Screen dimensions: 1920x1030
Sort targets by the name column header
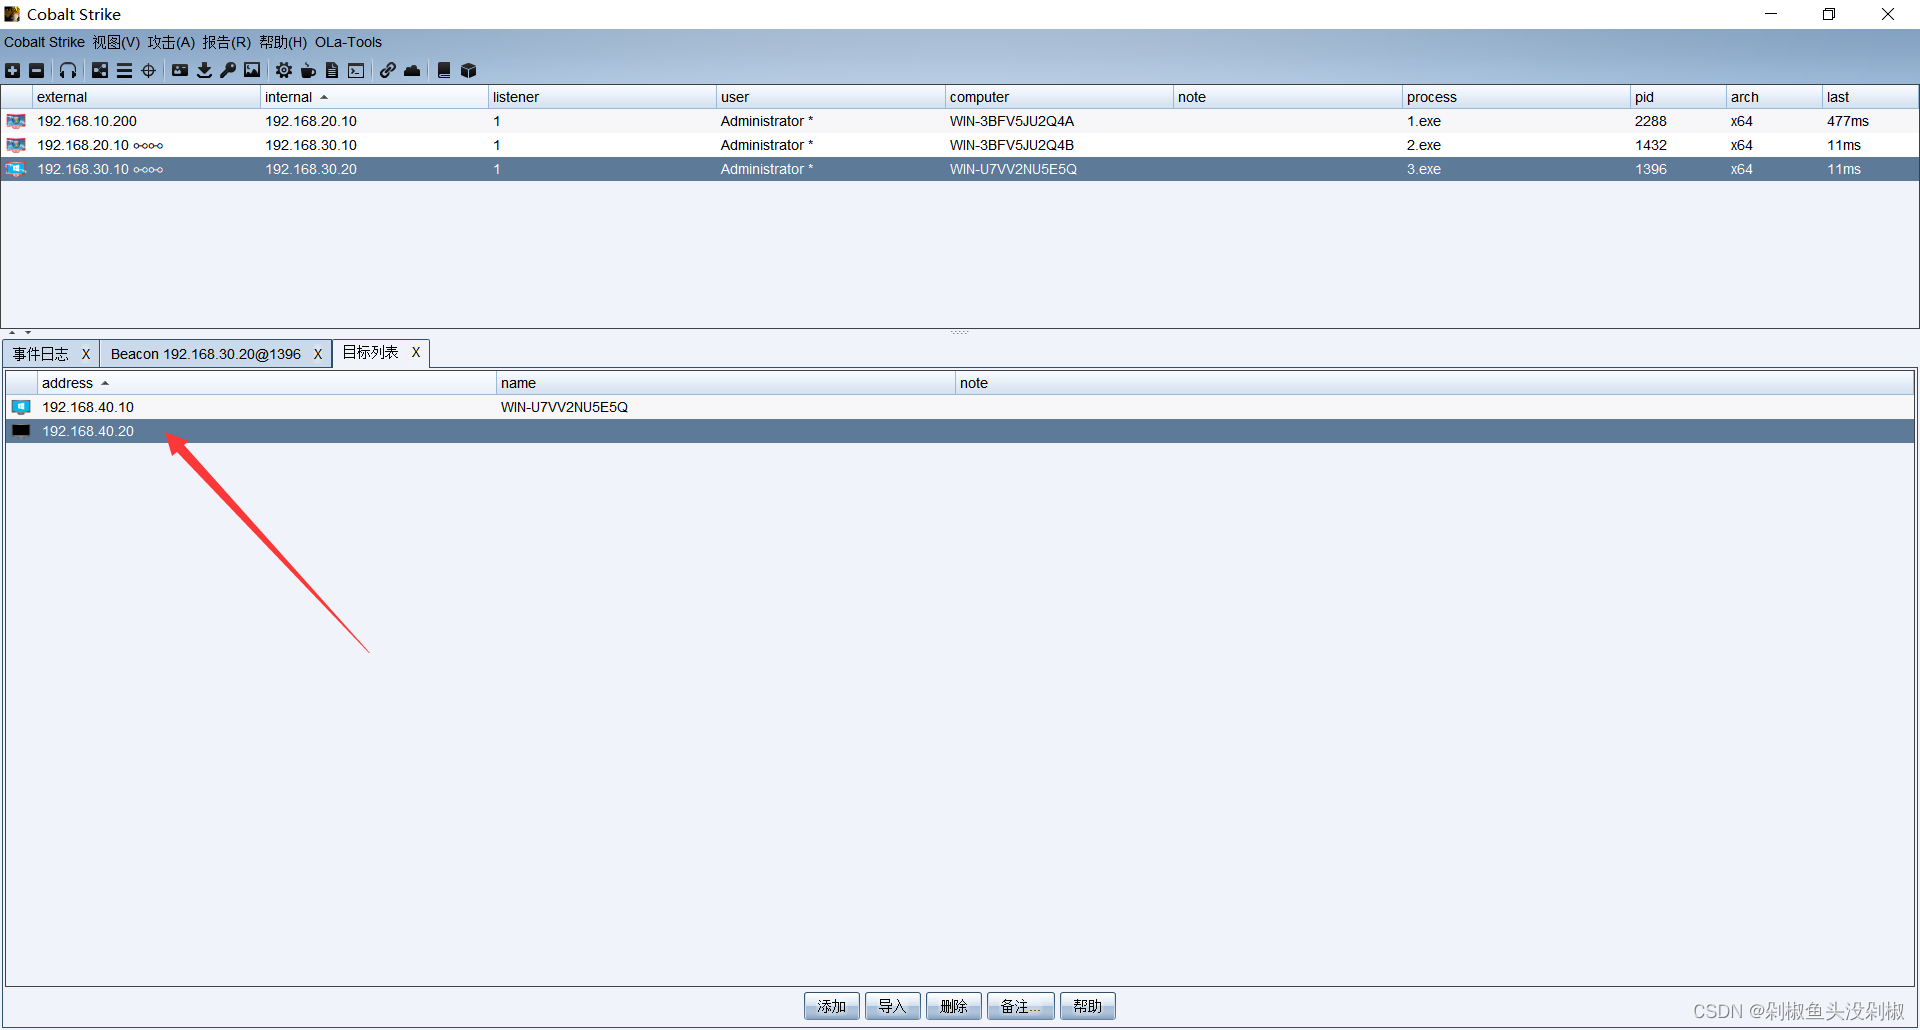pyautogui.click(x=725, y=383)
